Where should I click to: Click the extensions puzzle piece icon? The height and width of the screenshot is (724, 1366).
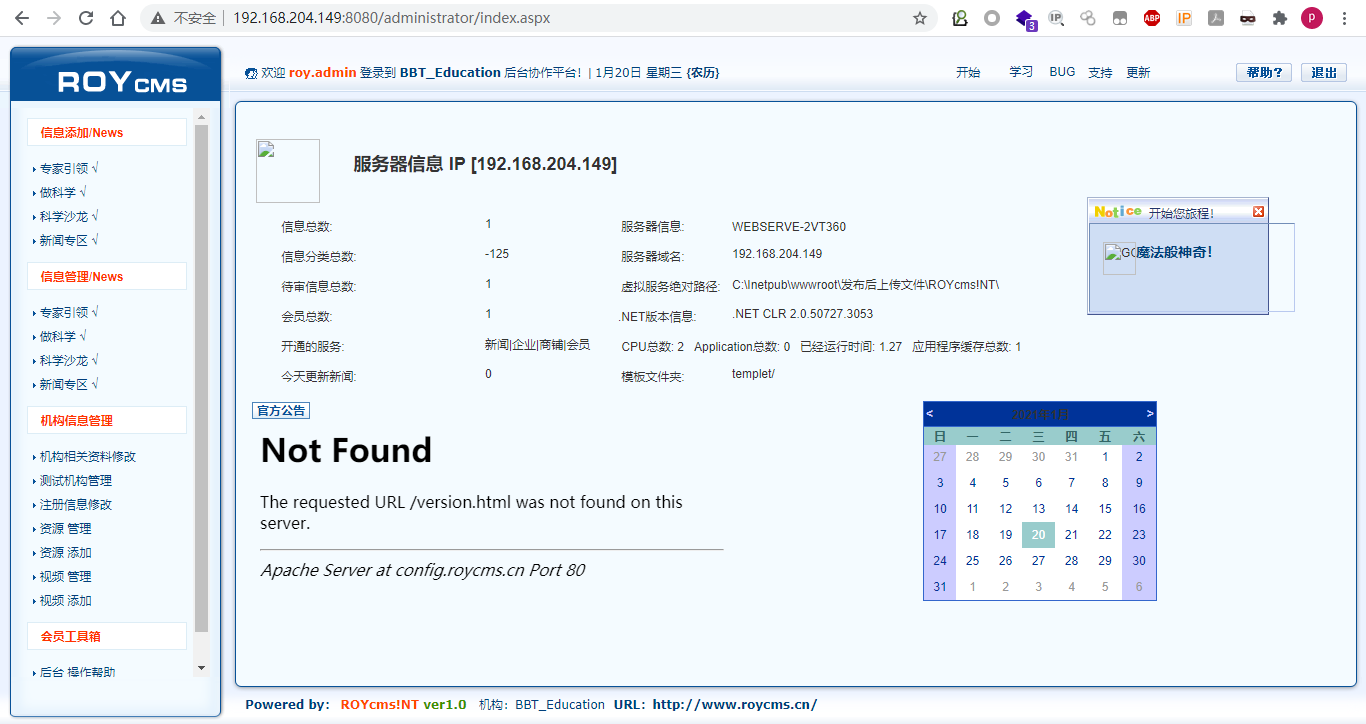[1279, 17]
